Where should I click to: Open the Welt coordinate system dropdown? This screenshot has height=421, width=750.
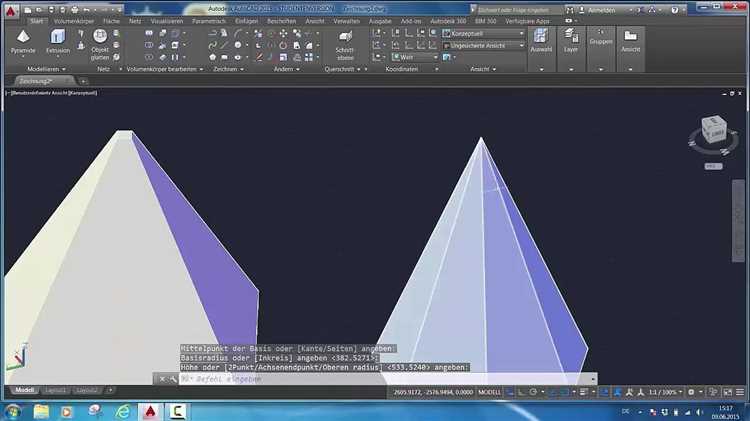pos(415,57)
